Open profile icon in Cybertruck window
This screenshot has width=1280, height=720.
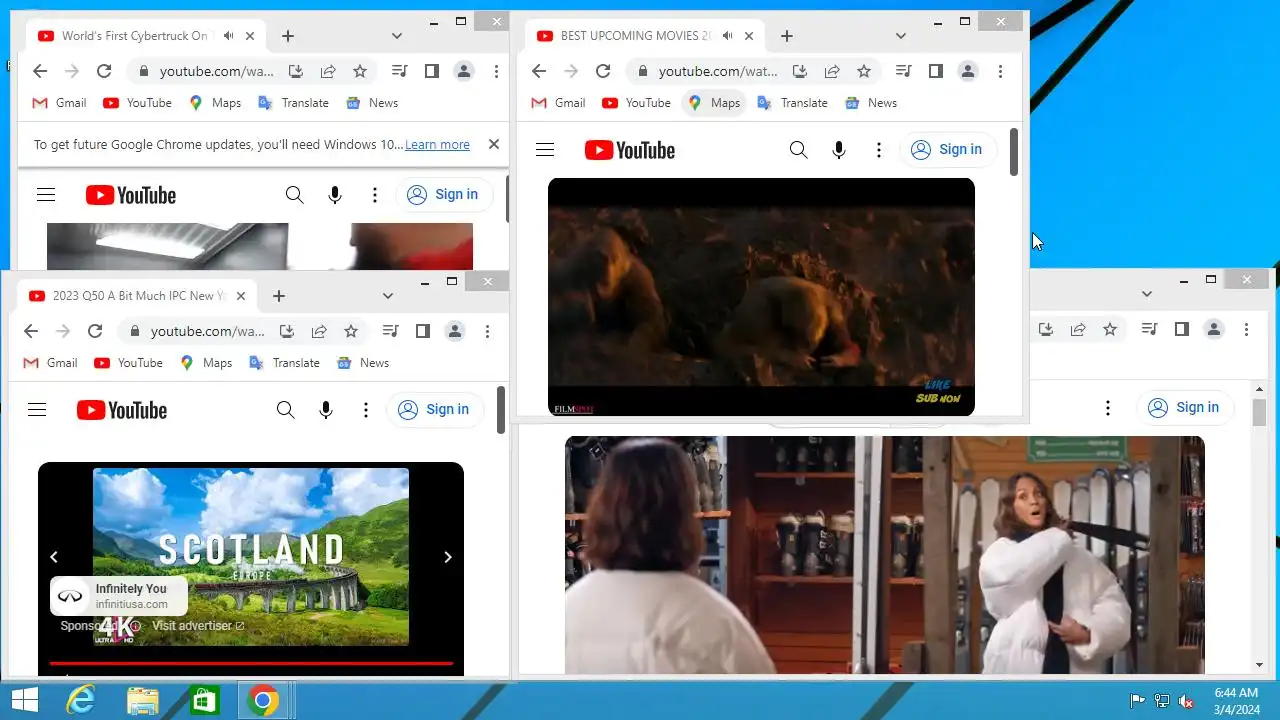464,71
